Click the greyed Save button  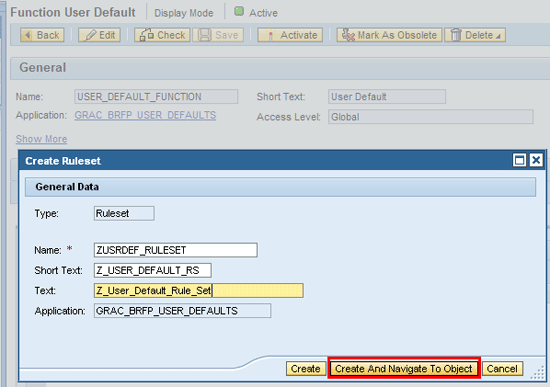(218, 35)
